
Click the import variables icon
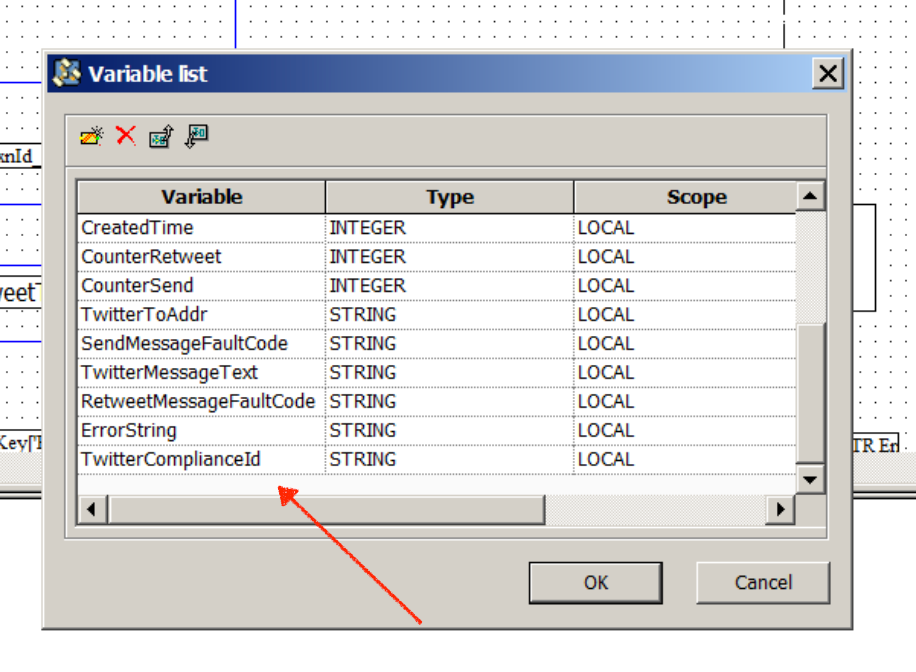pyautogui.click(x=197, y=136)
